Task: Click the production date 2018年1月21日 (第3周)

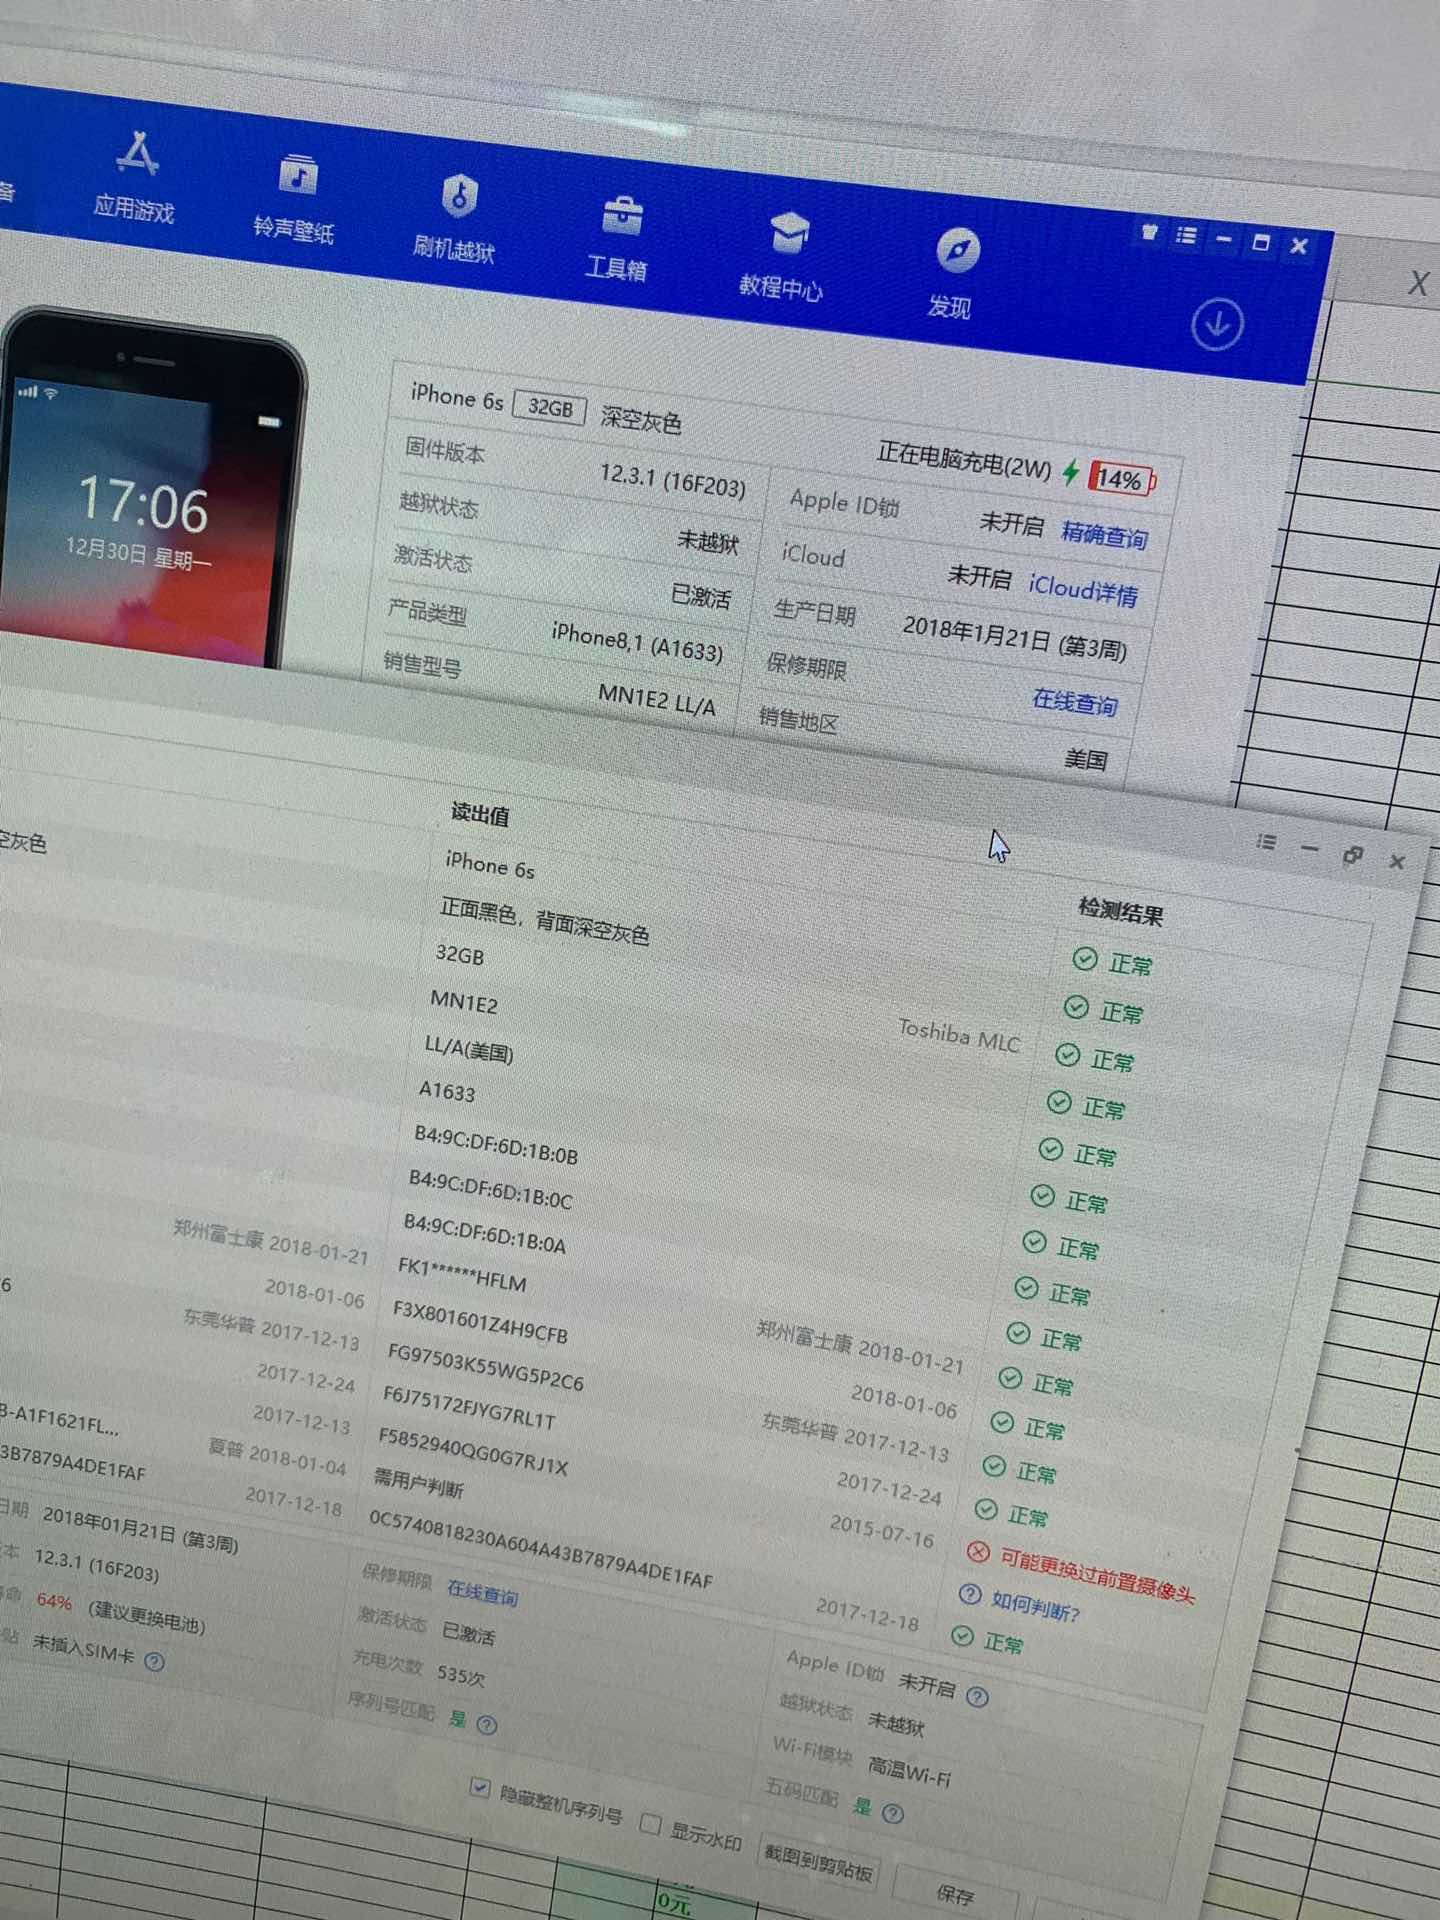Action: [1015, 637]
